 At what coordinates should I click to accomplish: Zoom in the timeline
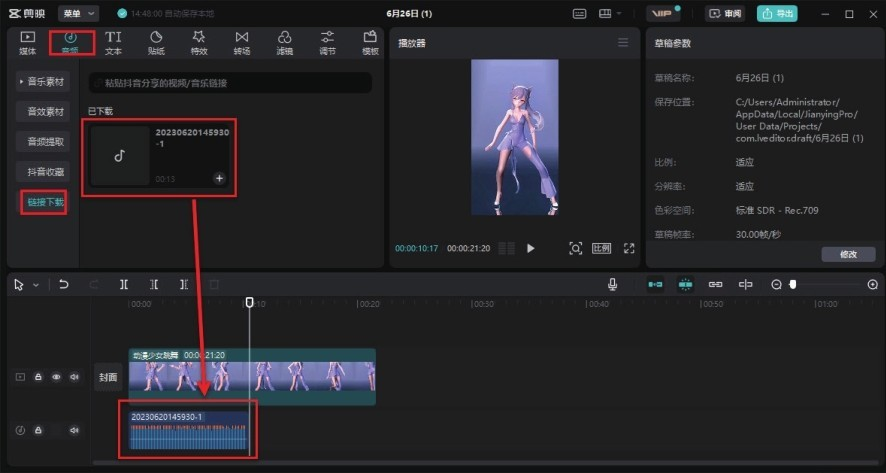tap(872, 285)
